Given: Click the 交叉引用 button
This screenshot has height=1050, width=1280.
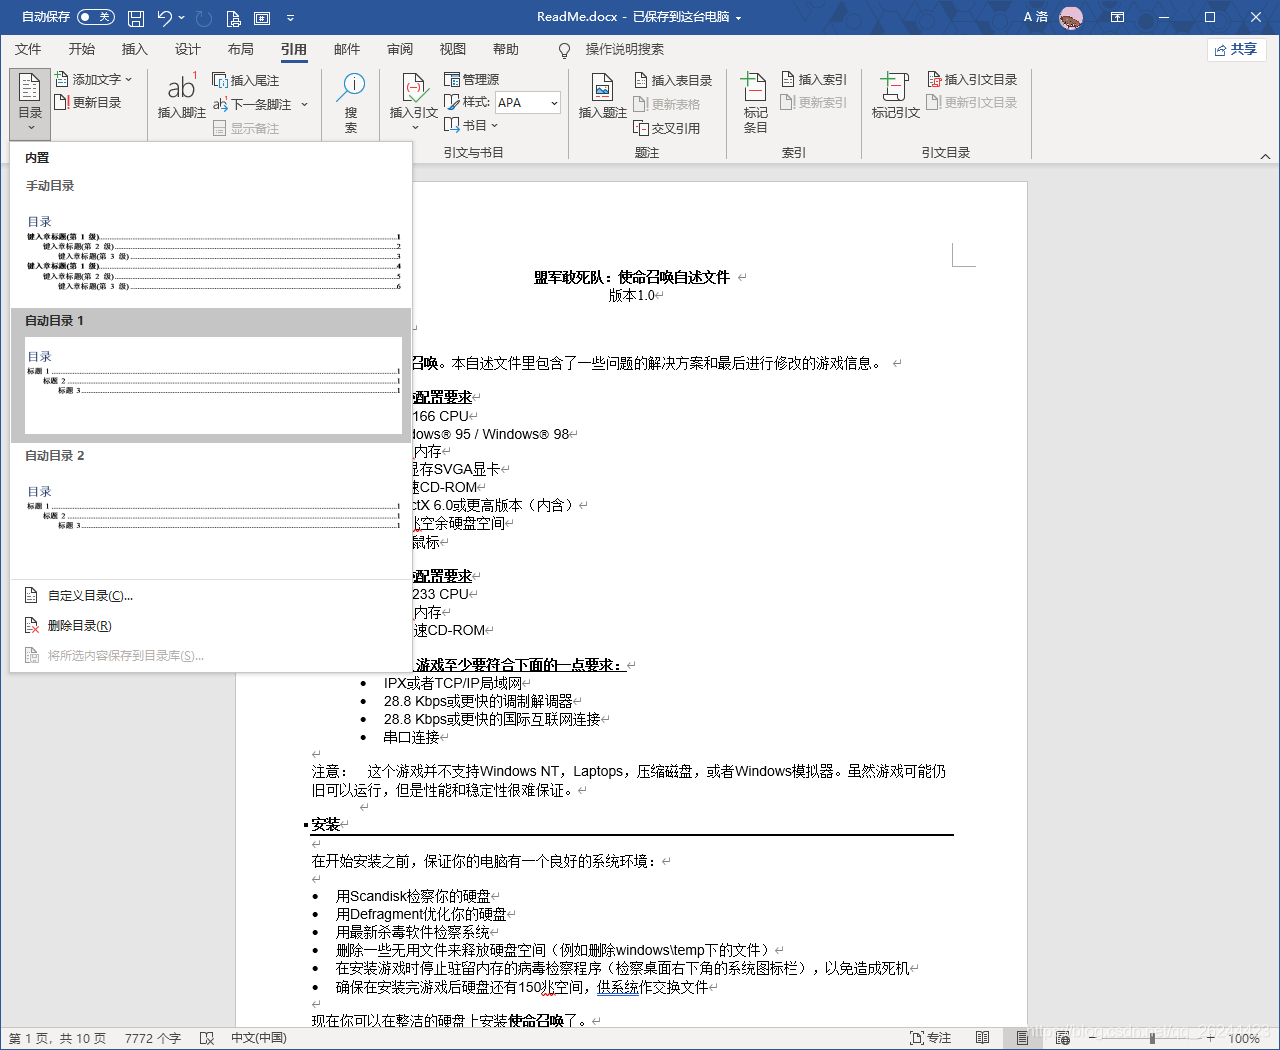Looking at the screenshot, I should point(667,128).
